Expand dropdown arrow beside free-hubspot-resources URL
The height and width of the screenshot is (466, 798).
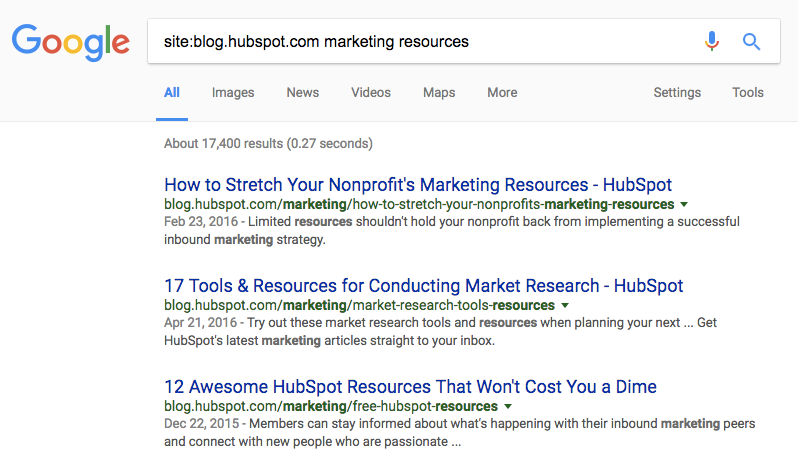[508, 407]
